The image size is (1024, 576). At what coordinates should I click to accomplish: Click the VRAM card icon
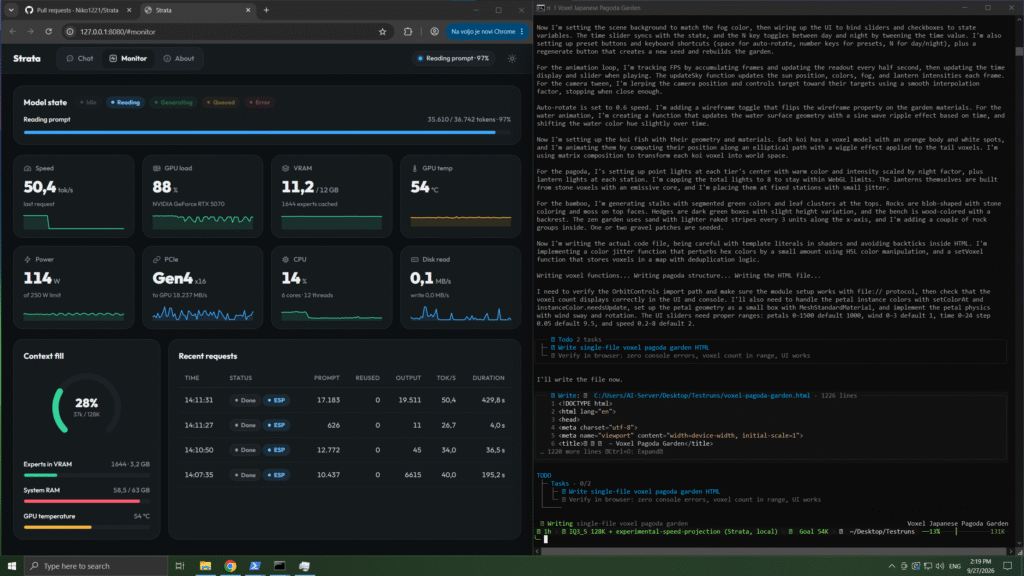click(285, 168)
